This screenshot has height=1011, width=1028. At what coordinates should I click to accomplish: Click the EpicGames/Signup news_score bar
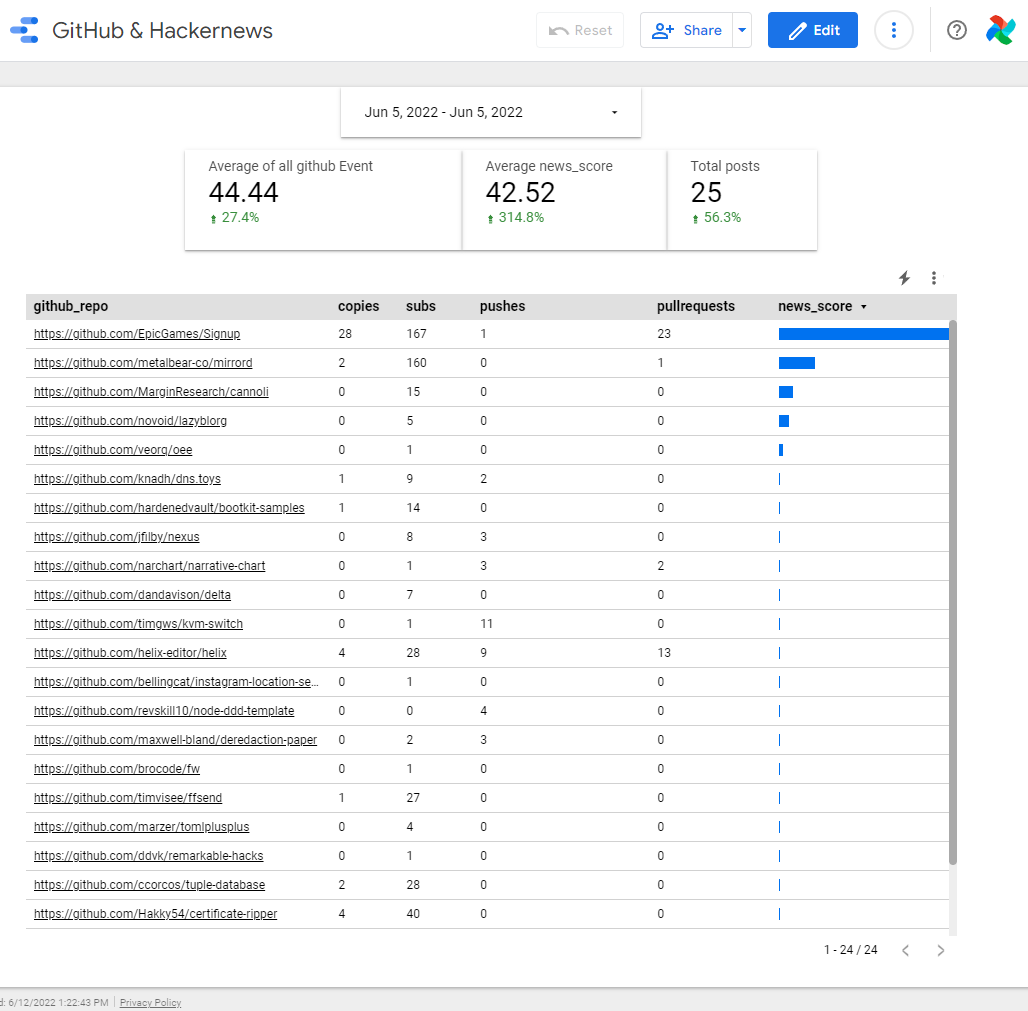tap(863, 334)
